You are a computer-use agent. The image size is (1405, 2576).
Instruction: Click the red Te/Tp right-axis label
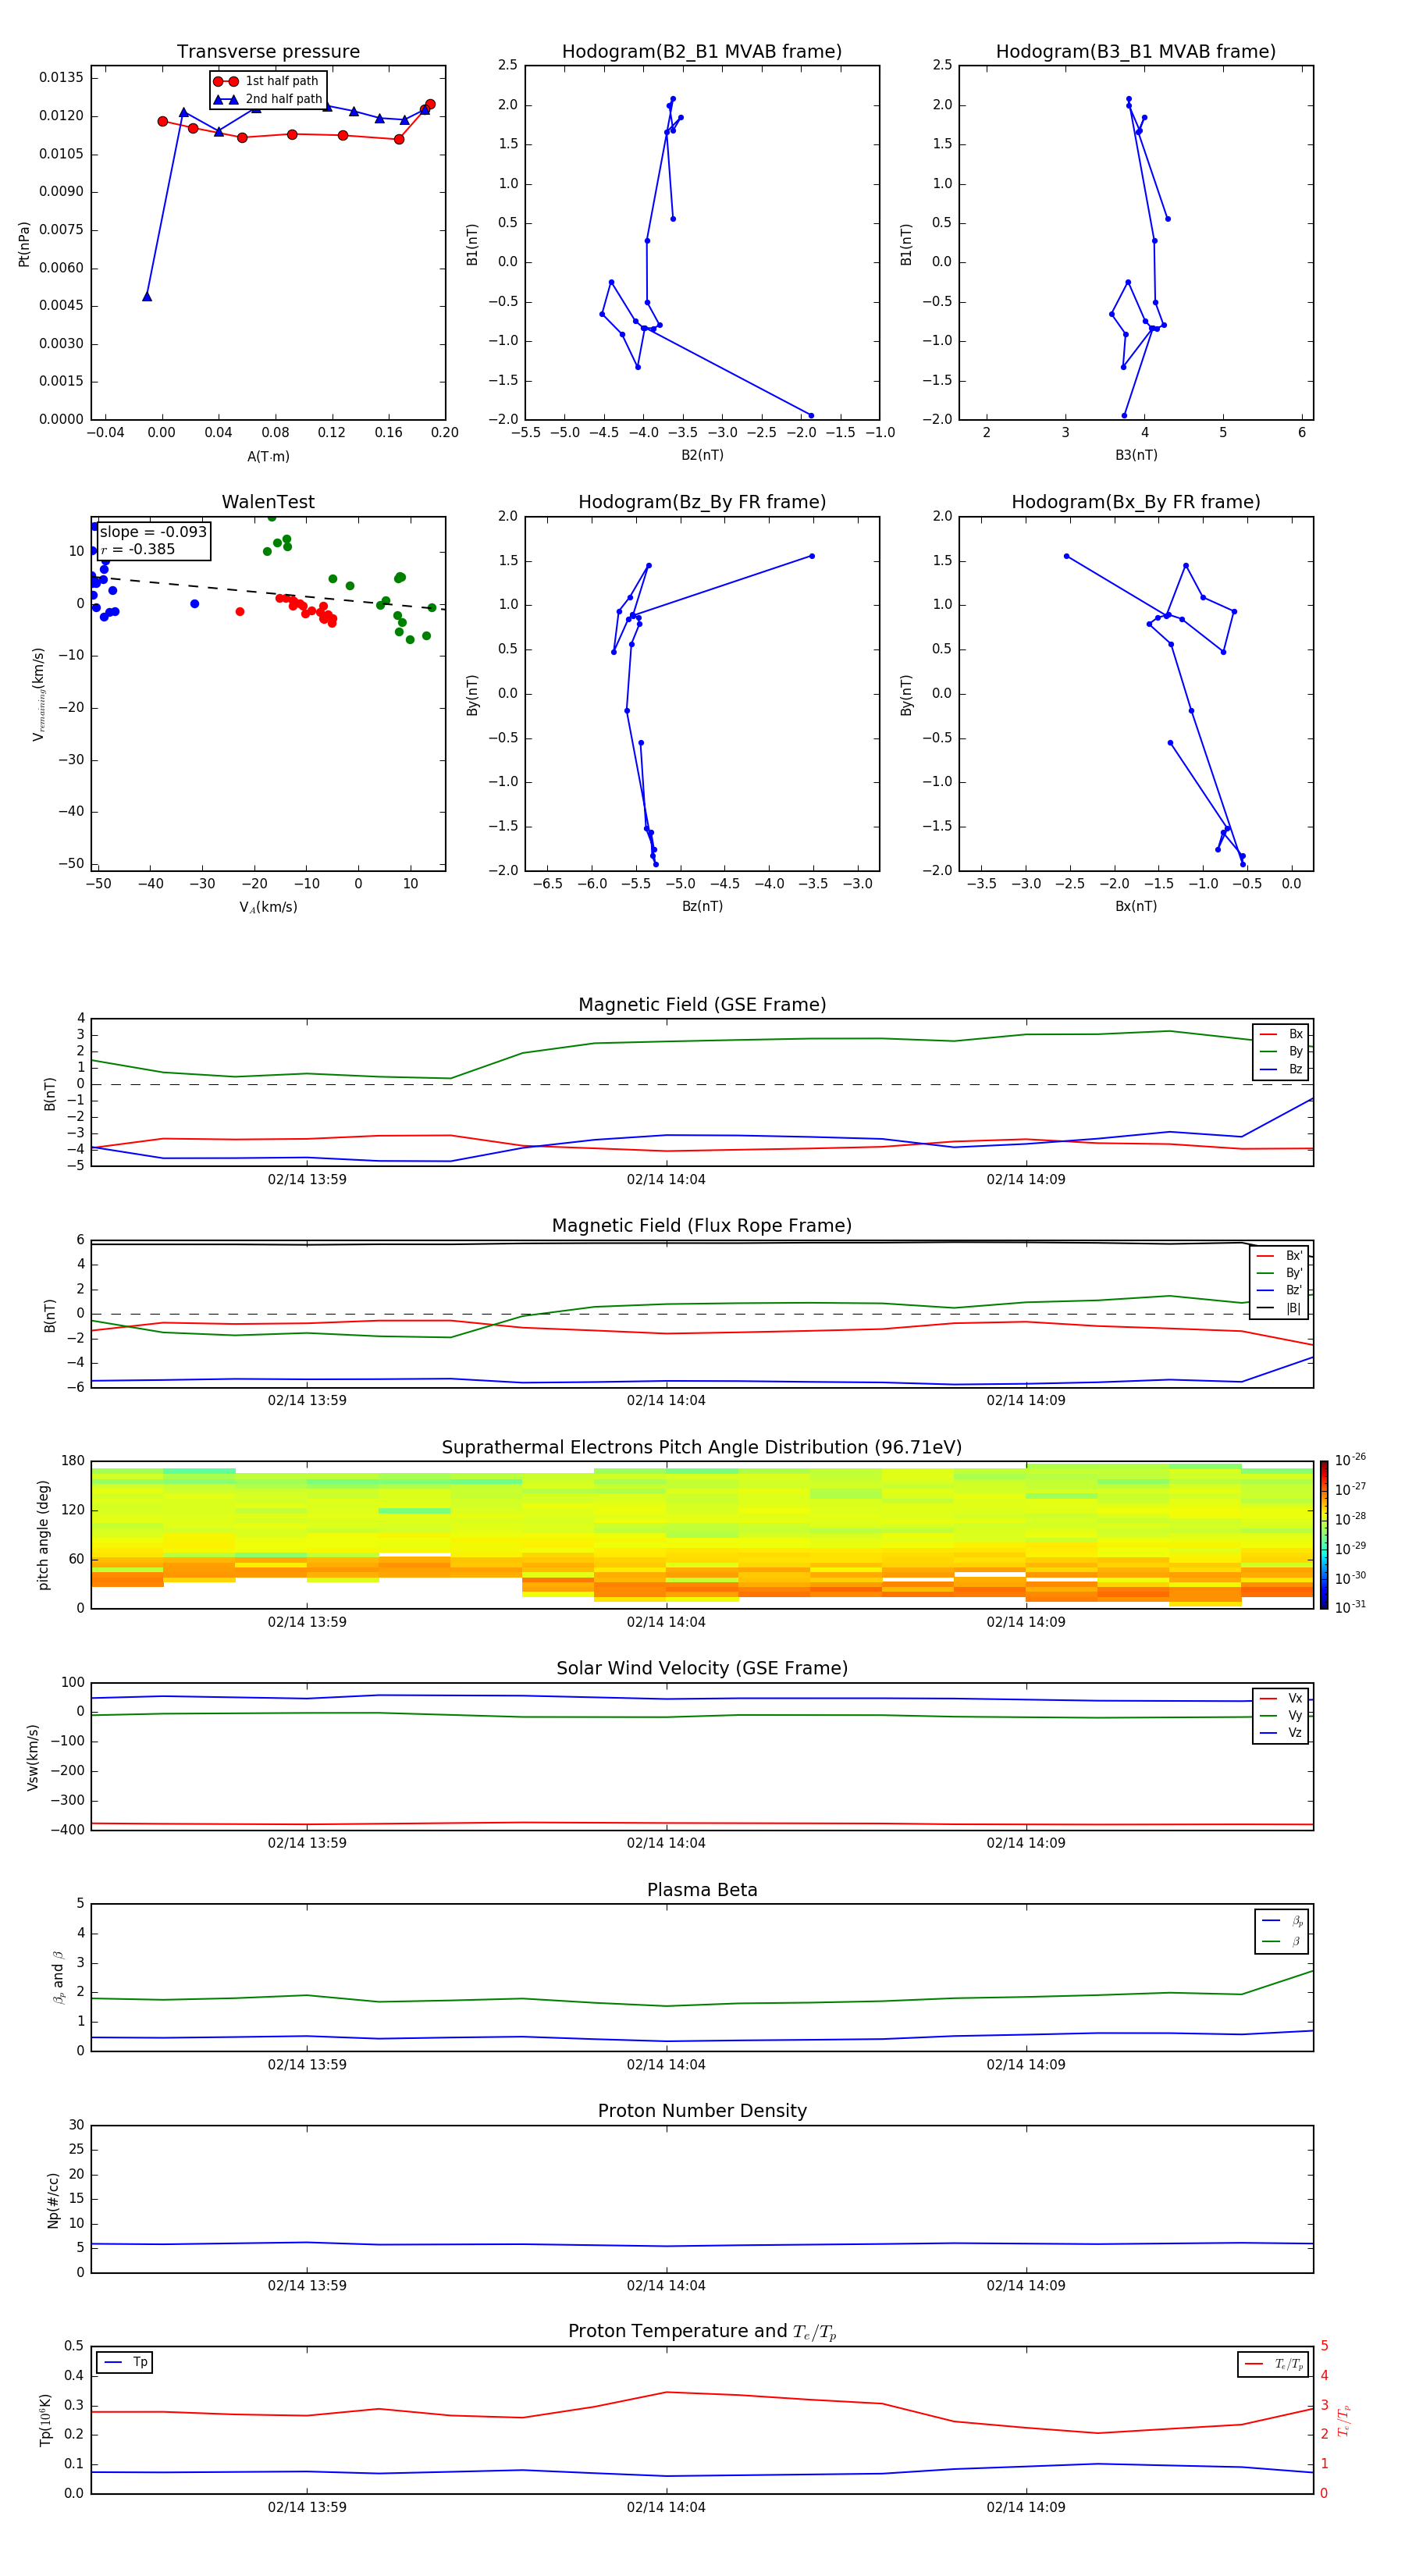point(1344,2420)
